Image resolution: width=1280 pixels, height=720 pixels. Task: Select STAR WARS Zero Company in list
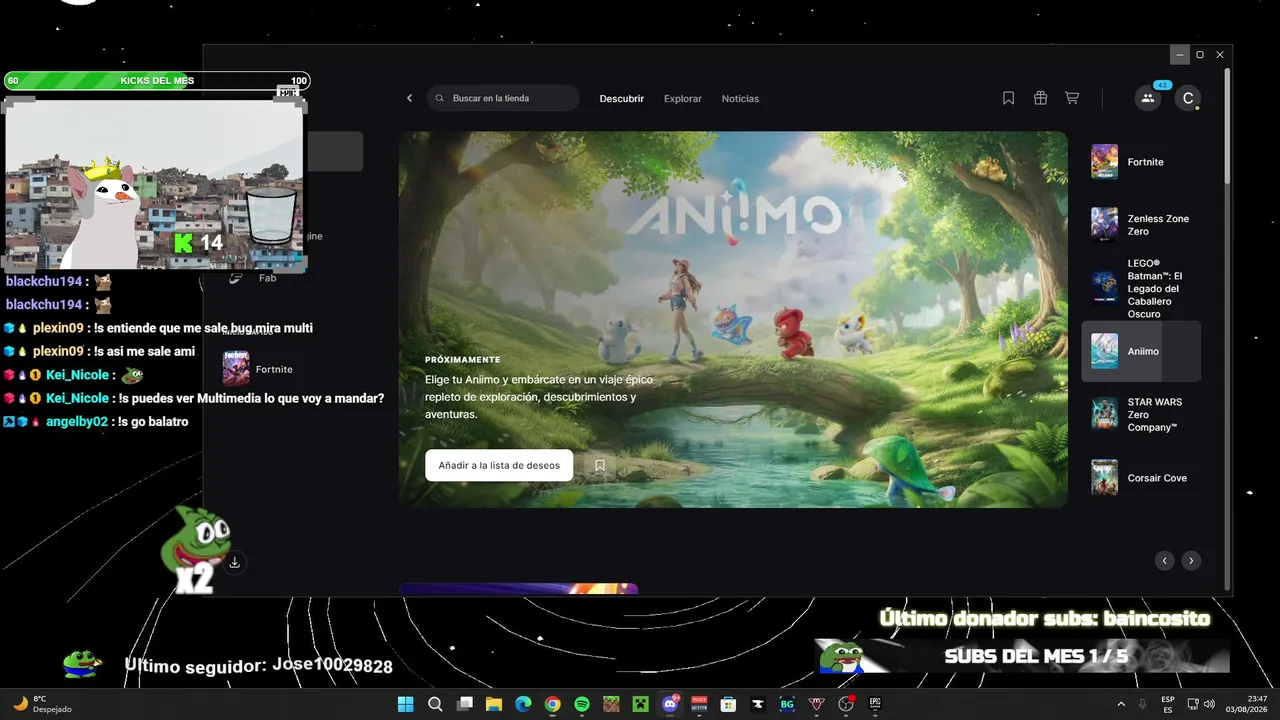[x=1142, y=414]
